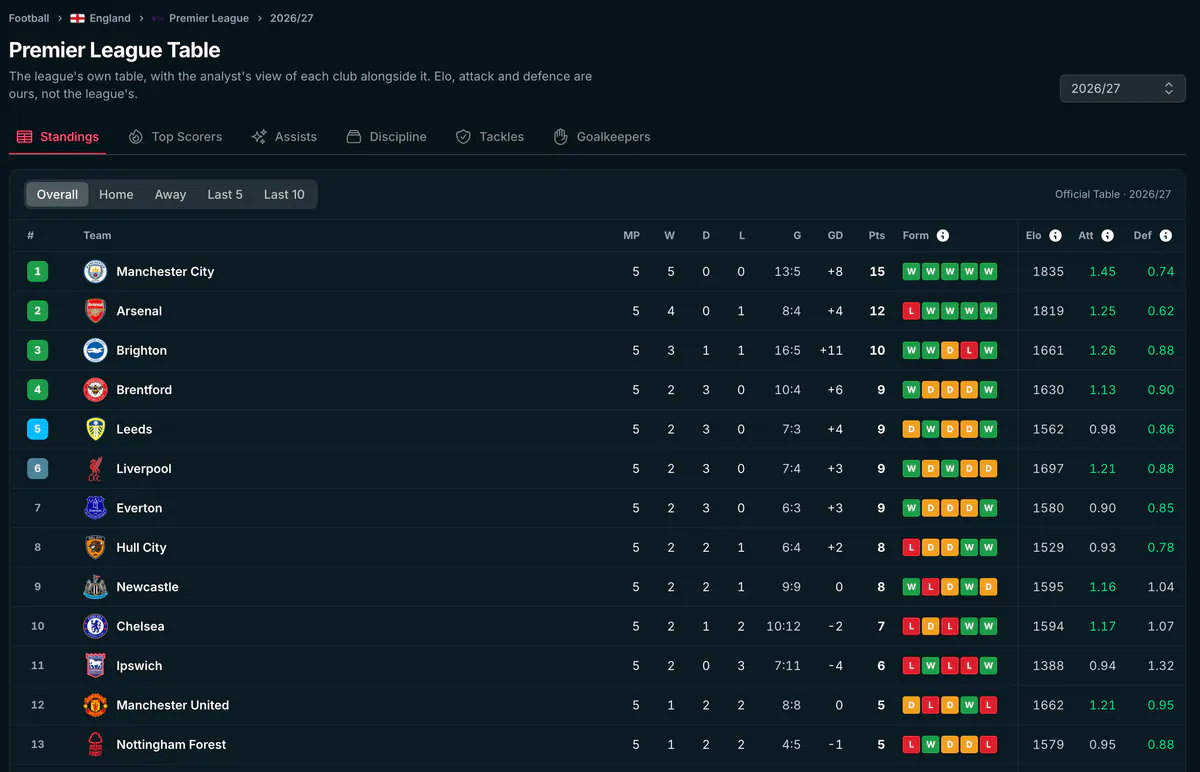Click the GD column header
The image size is (1200, 772).
(835, 236)
